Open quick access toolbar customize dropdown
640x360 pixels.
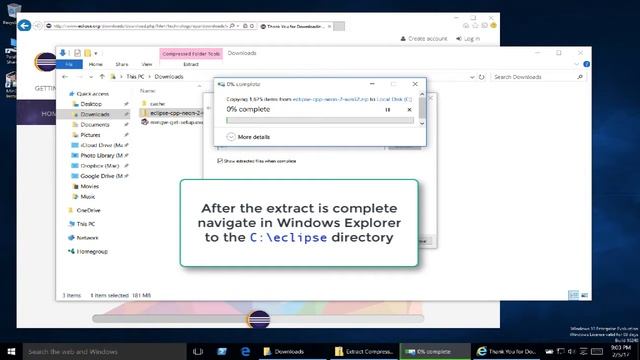tap(96, 53)
